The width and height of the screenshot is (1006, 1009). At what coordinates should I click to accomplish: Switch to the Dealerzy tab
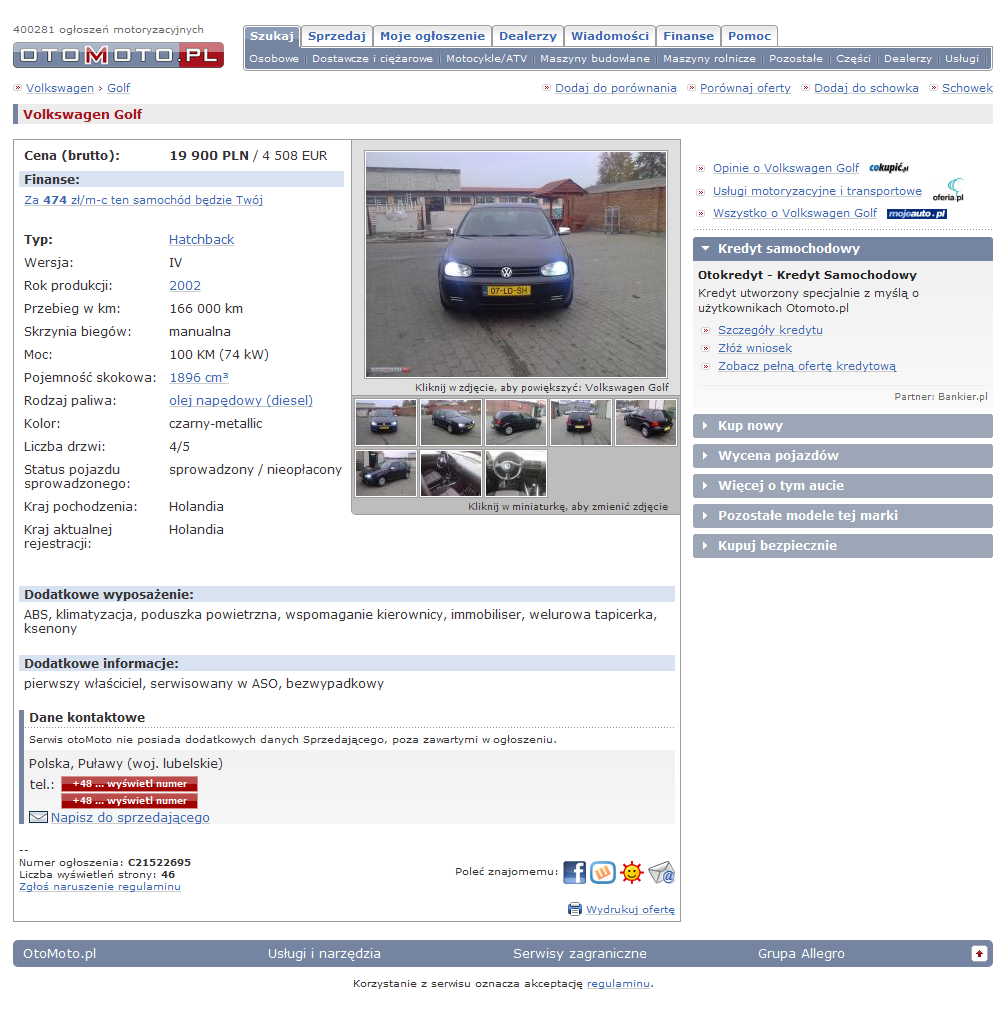click(x=528, y=36)
